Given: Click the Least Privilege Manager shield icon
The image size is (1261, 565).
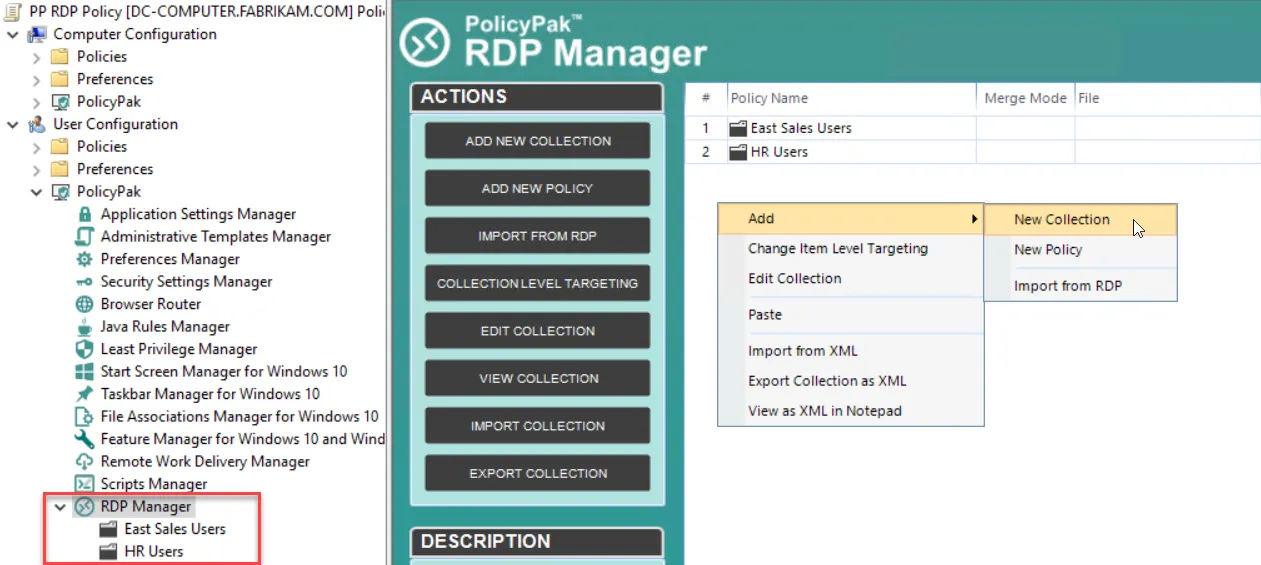Looking at the screenshot, I should pos(85,349).
